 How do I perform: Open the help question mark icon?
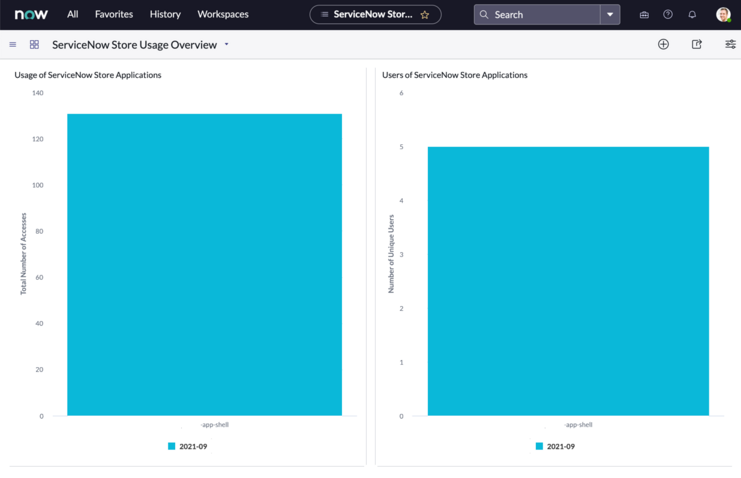[x=668, y=15]
